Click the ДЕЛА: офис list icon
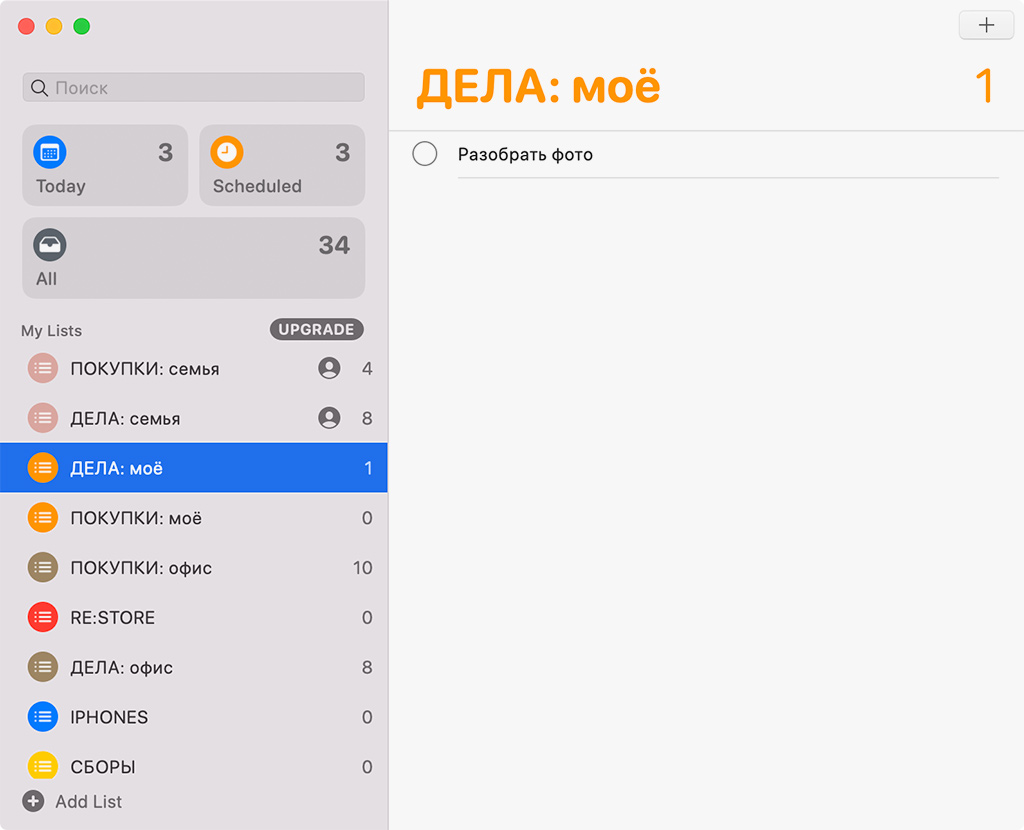The image size is (1024, 830). (42, 667)
